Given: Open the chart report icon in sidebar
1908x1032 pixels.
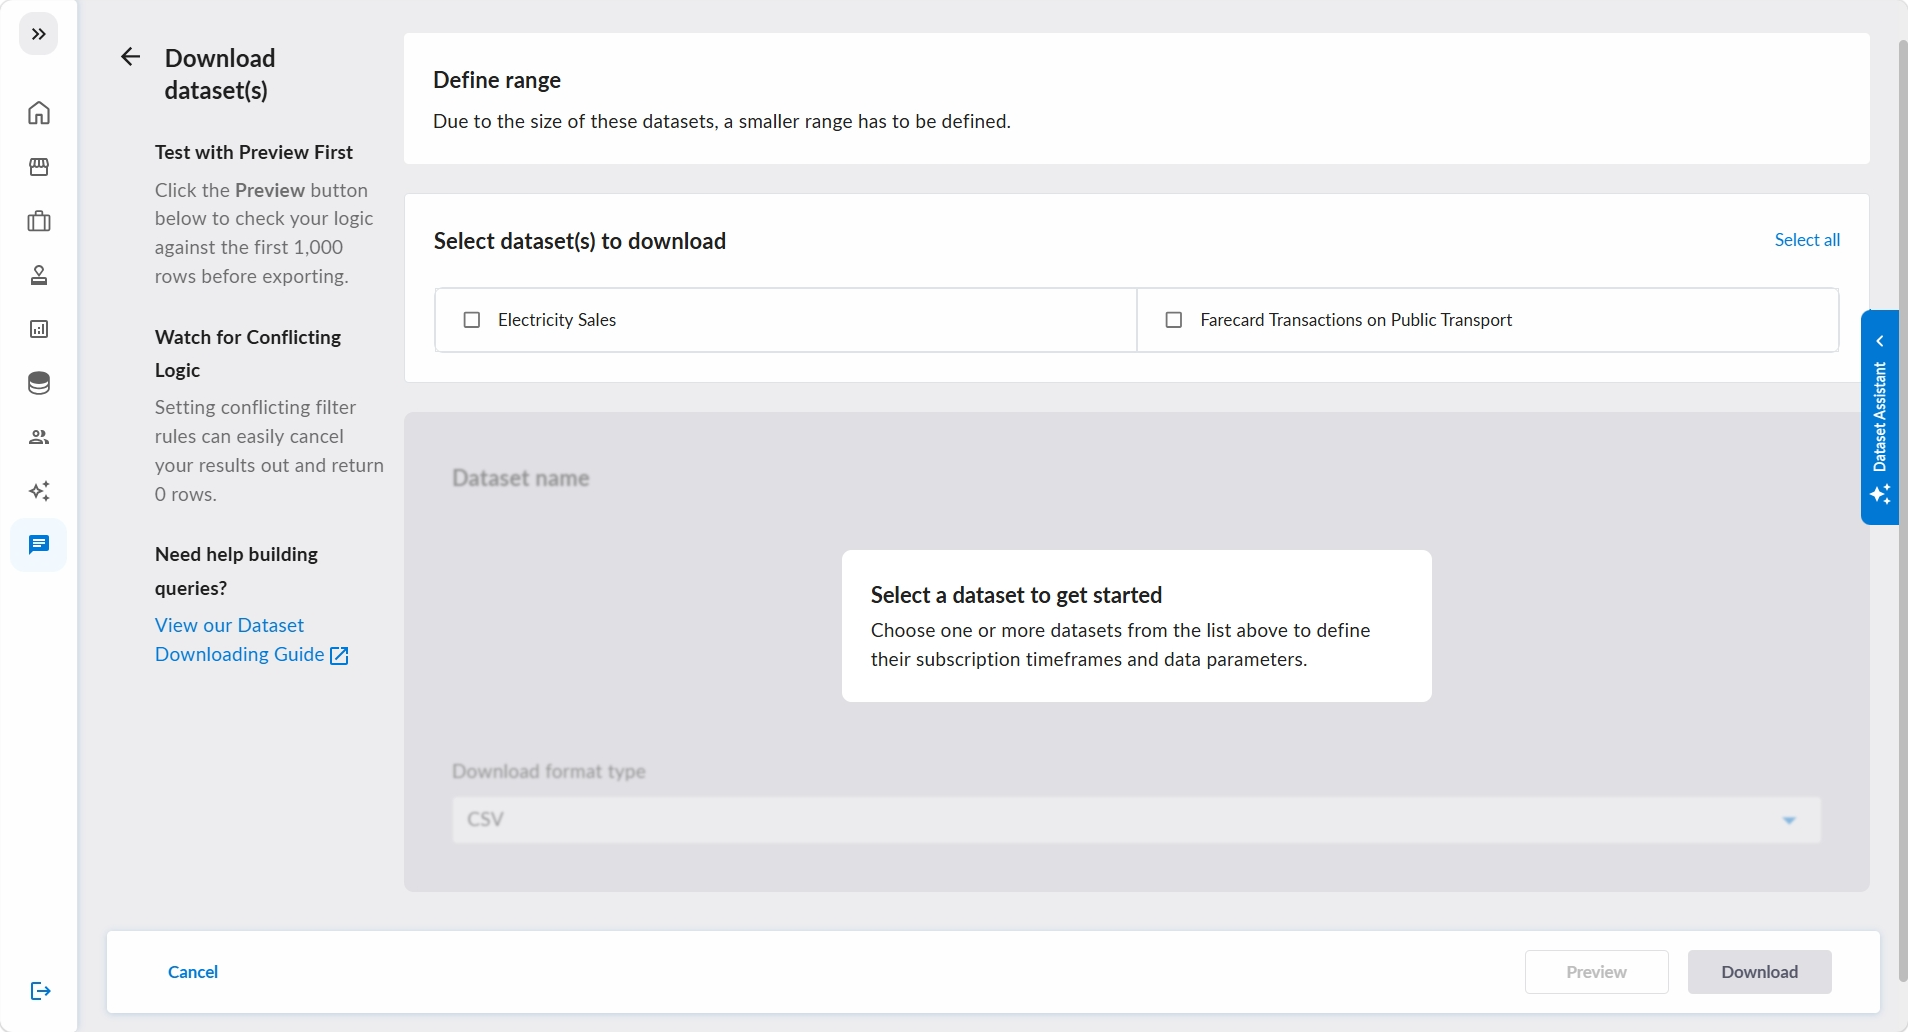Looking at the screenshot, I should pyautogui.click(x=39, y=329).
